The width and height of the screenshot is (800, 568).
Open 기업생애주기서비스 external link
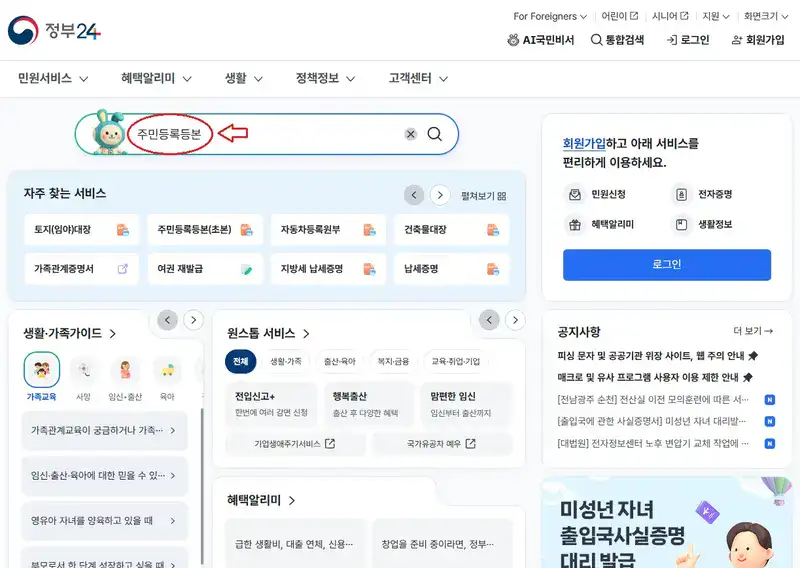[295, 444]
